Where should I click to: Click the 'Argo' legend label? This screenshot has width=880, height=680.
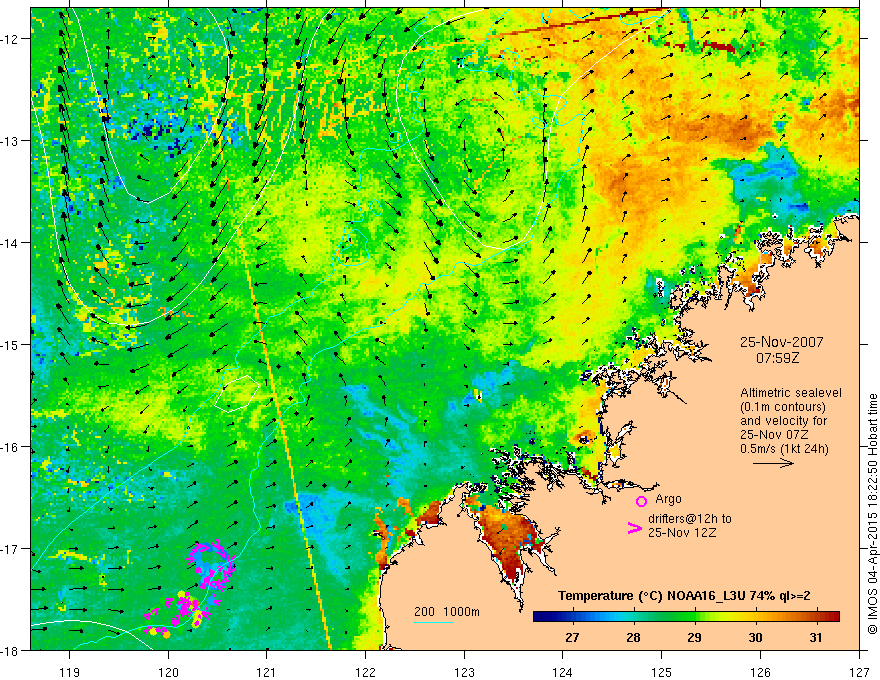click(668, 499)
